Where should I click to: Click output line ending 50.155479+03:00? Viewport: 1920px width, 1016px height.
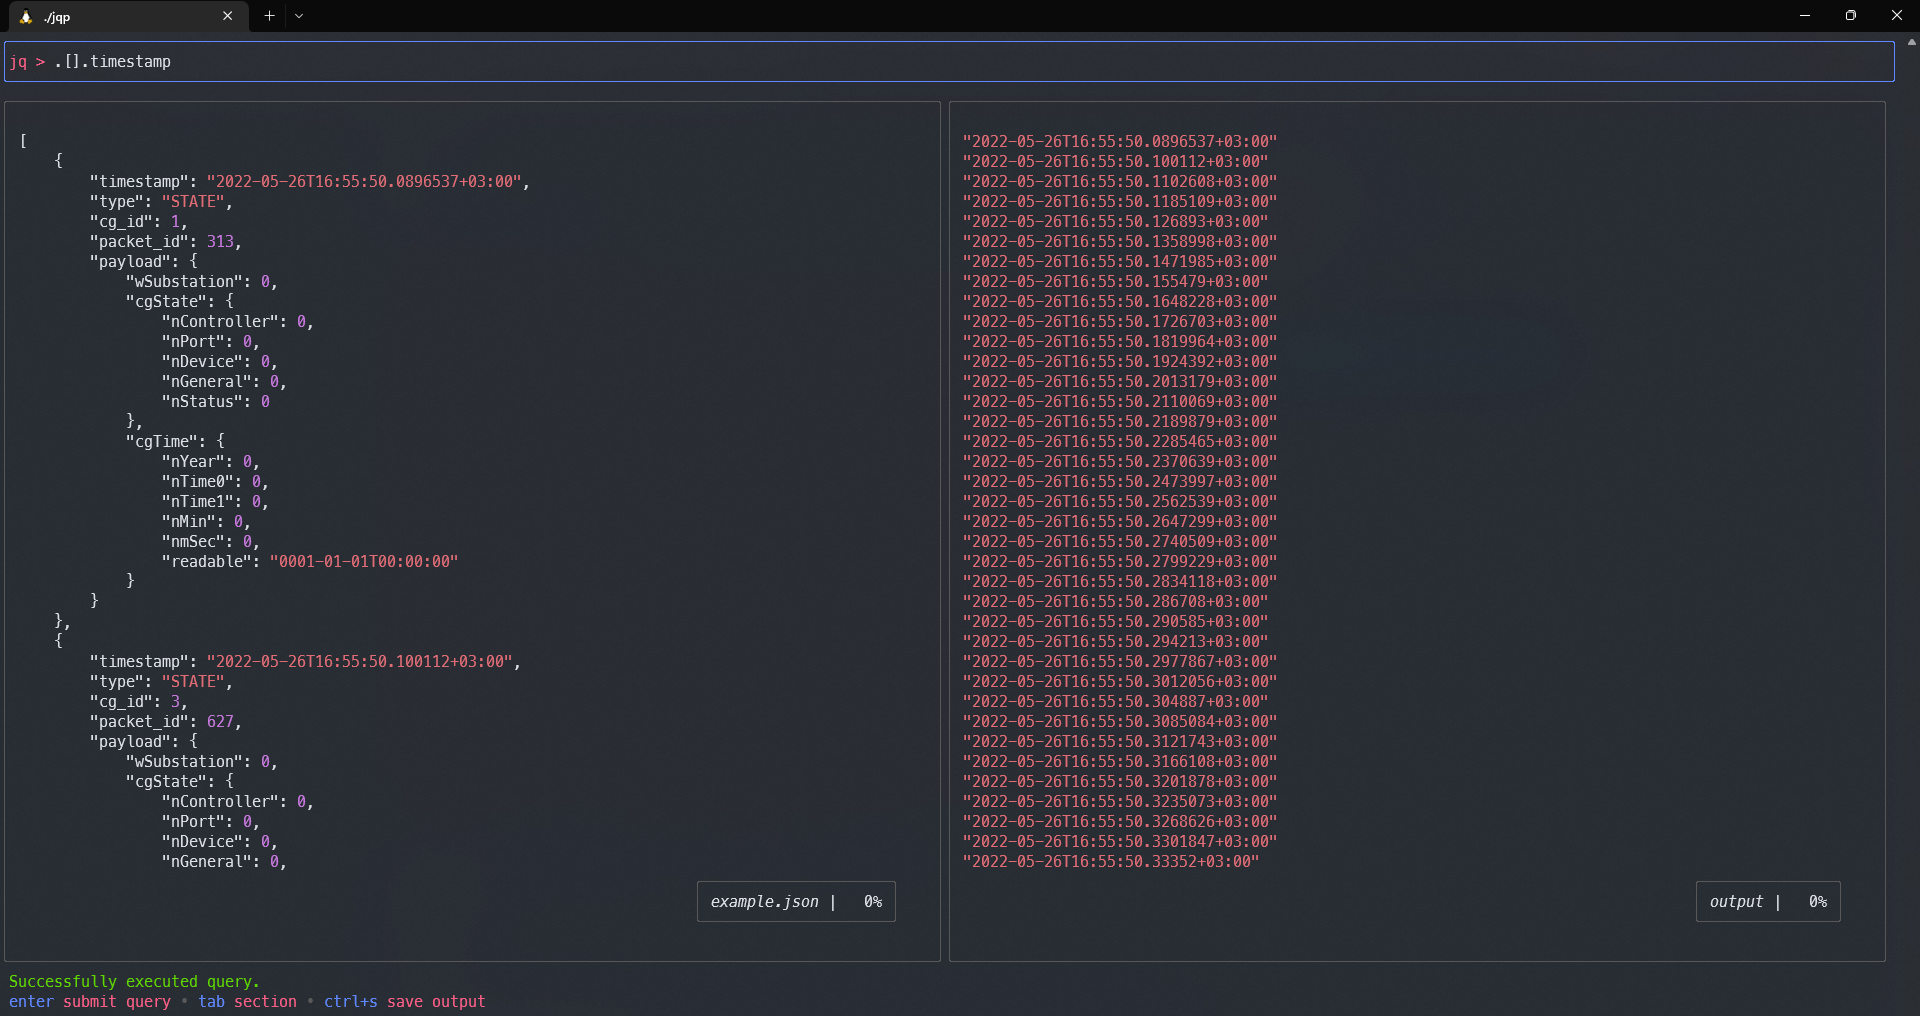[x=1115, y=281]
